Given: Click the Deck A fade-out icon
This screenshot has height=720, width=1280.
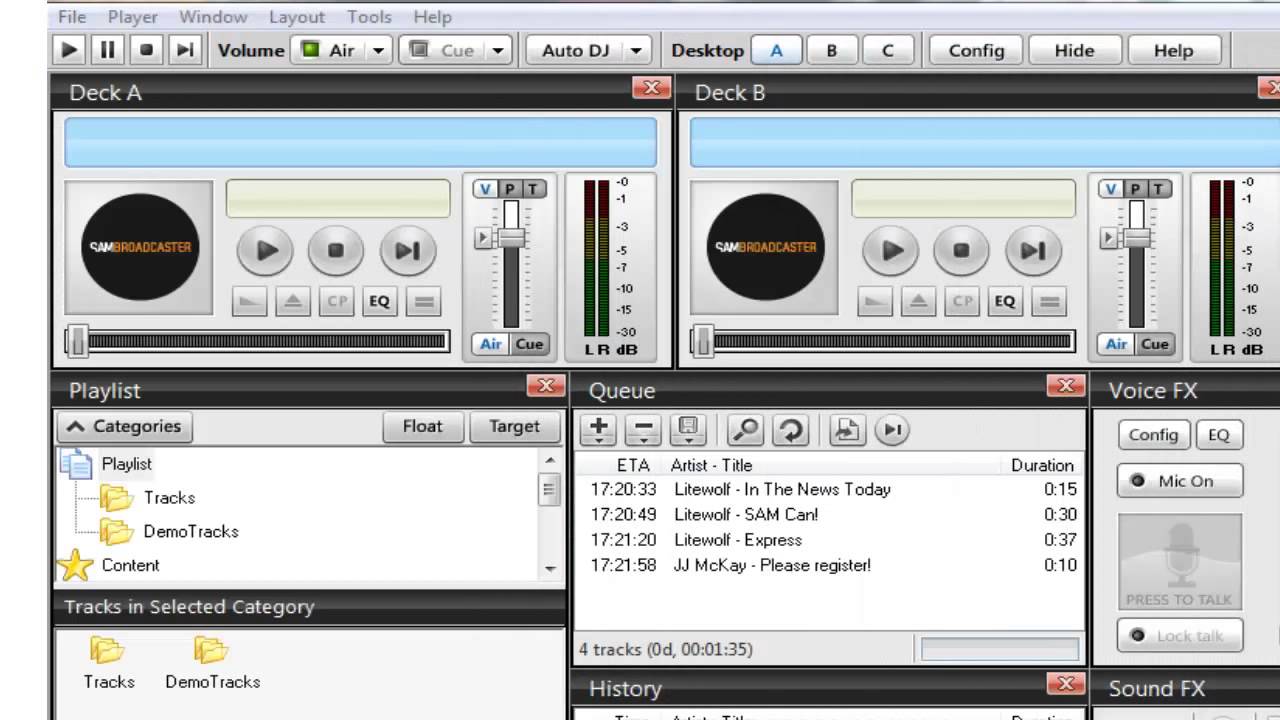Looking at the screenshot, I should pyautogui.click(x=249, y=301).
